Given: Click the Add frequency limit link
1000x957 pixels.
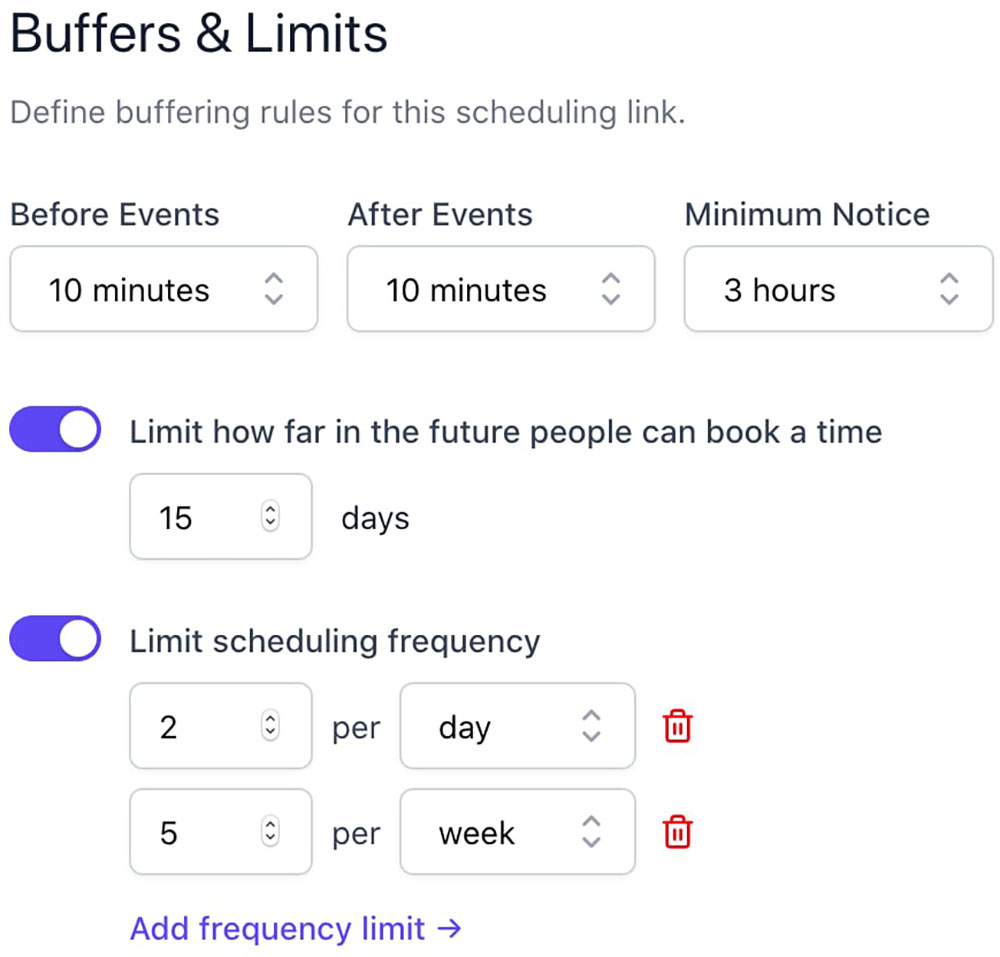Looking at the screenshot, I should click(278, 929).
